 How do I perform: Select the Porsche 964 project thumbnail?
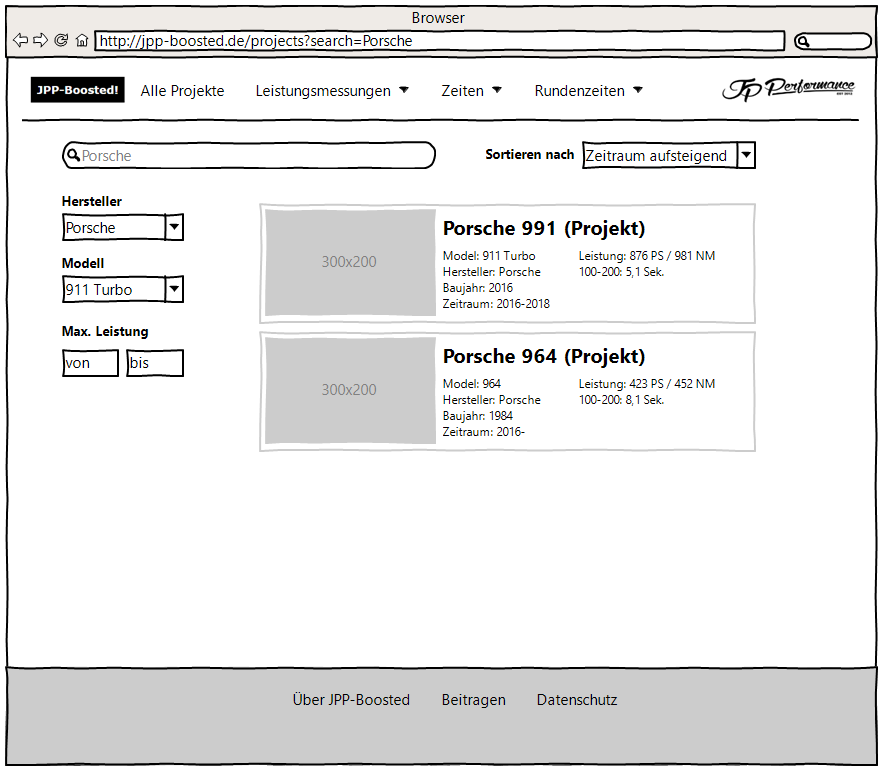[349, 390]
